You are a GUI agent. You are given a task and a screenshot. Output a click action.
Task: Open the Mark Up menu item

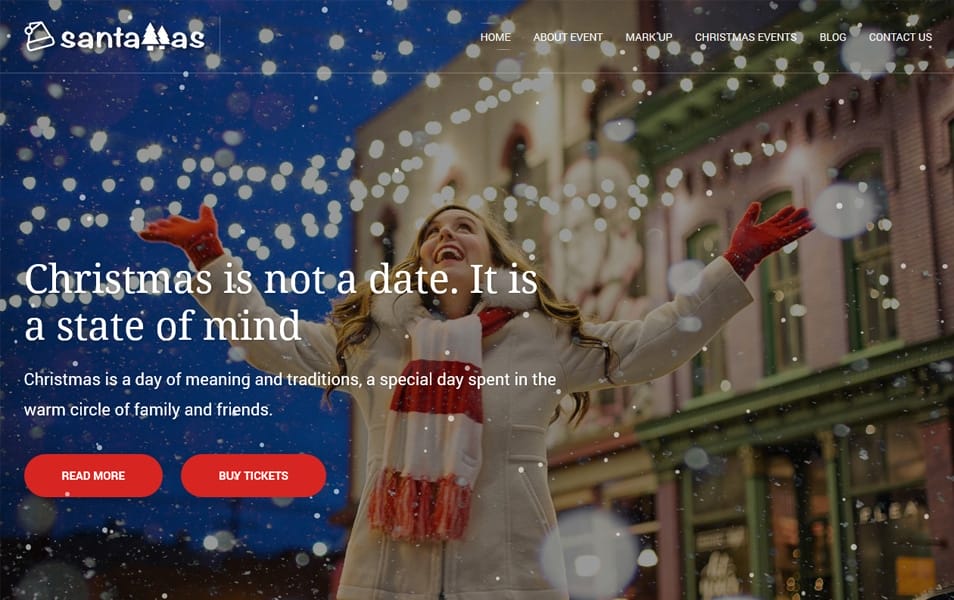[x=649, y=37]
